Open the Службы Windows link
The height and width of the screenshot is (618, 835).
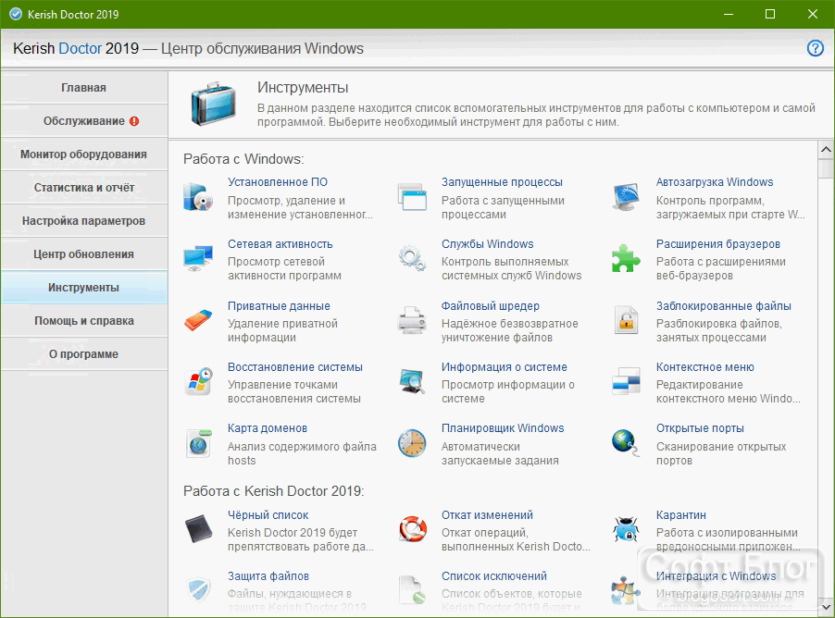point(487,244)
